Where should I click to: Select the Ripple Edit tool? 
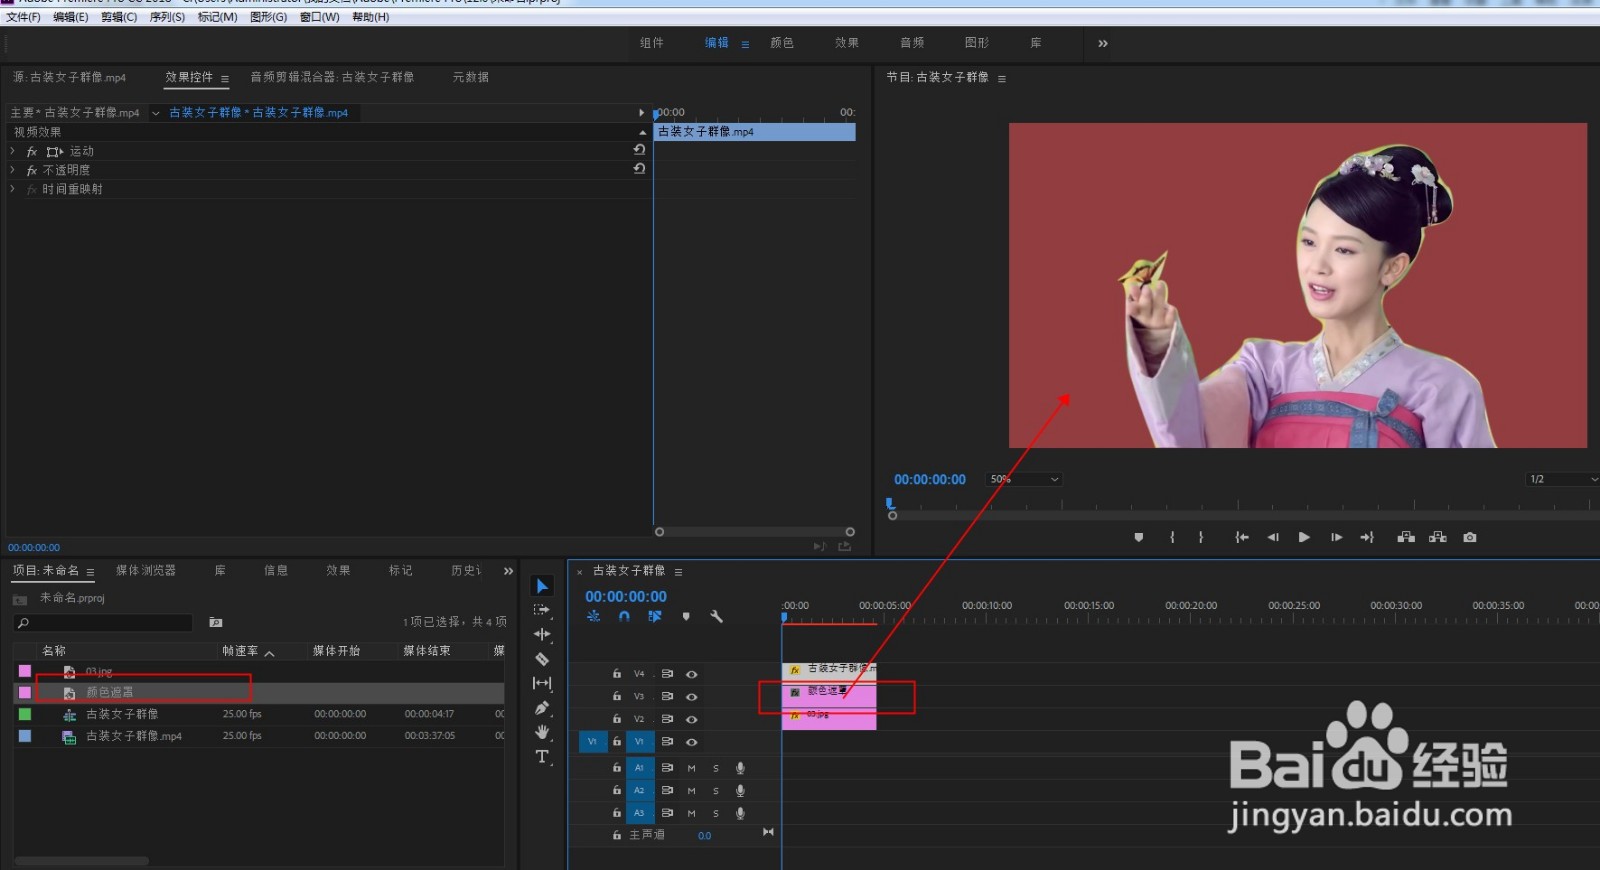click(542, 634)
